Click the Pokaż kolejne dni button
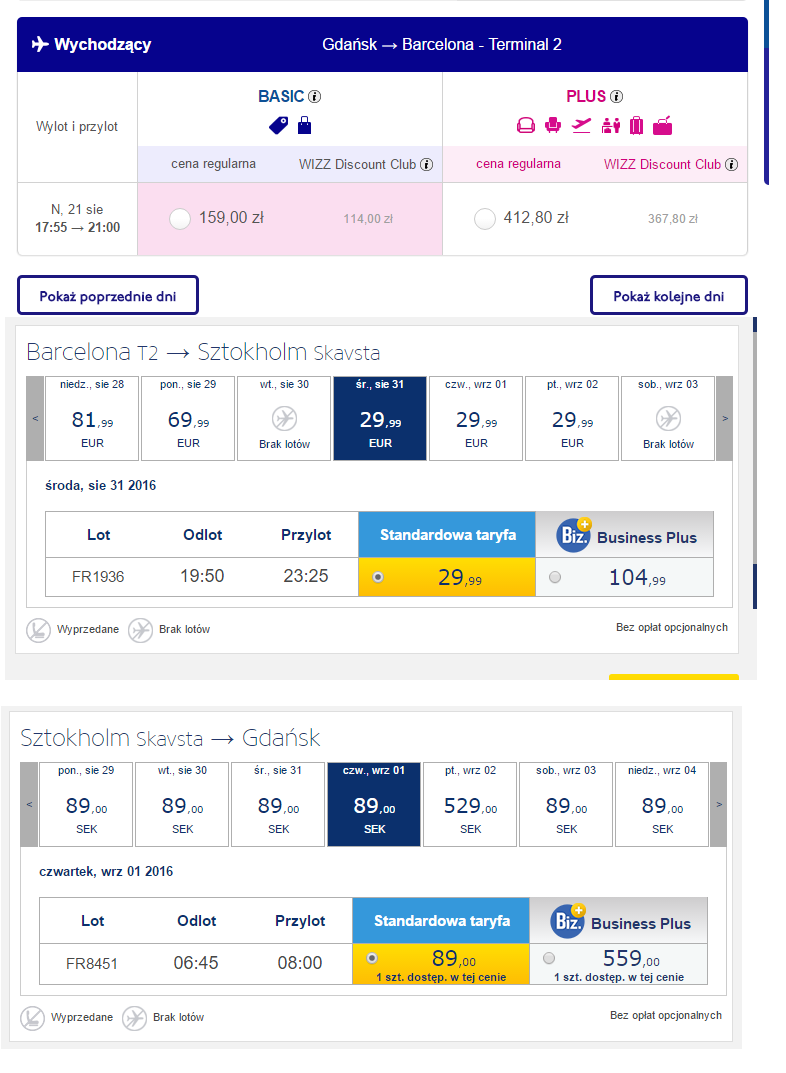 pyautogui.click(x=668, y=296)
